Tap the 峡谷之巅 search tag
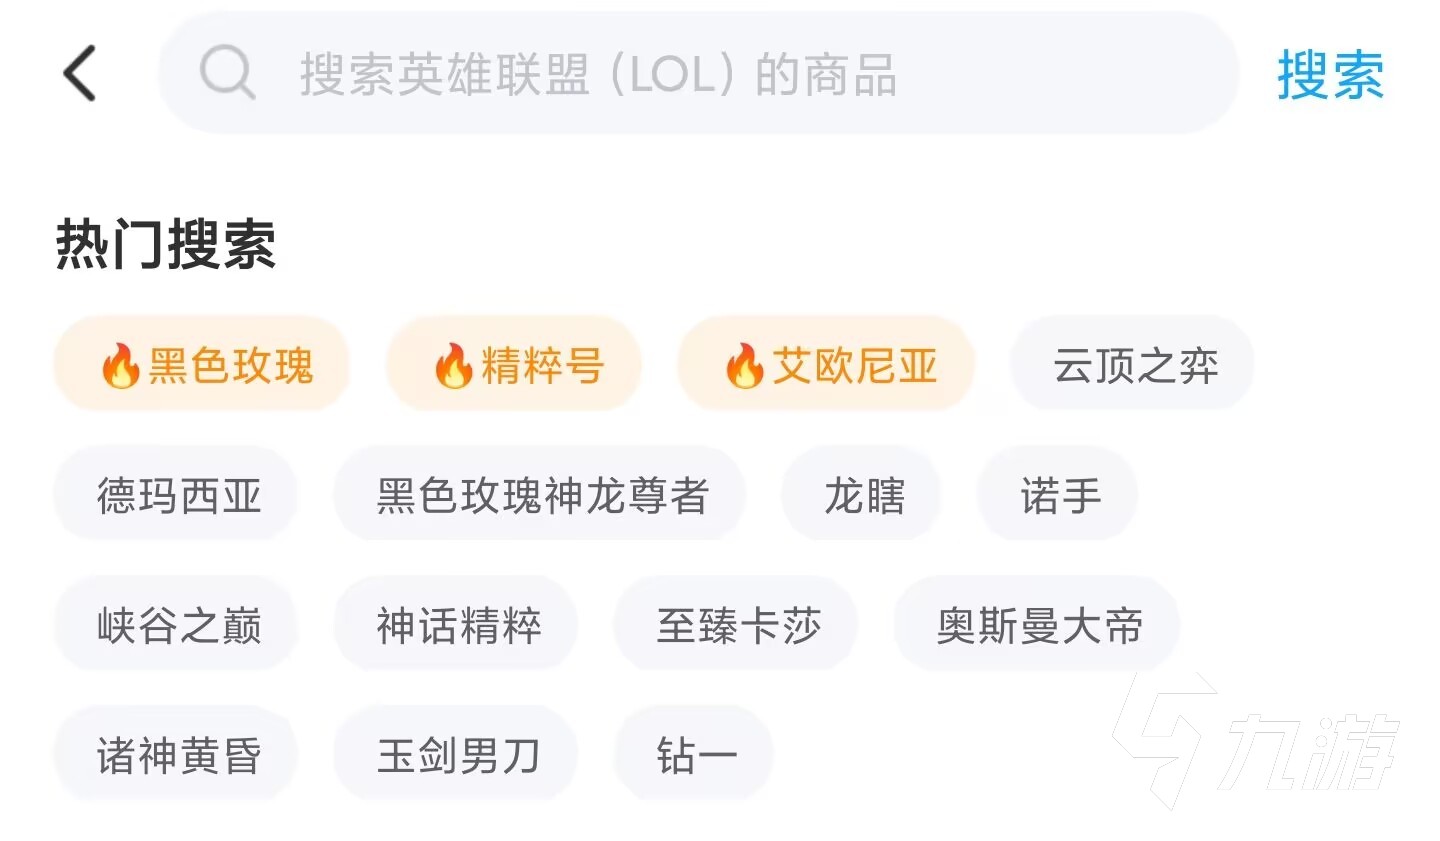 pos(177,625)
